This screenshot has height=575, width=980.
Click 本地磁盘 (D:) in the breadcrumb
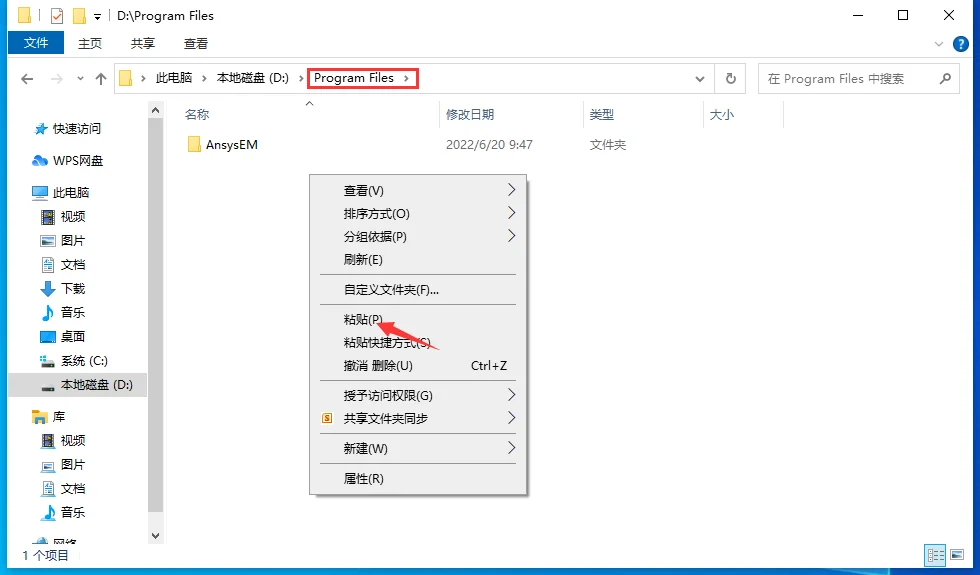[x=252, y=78]
